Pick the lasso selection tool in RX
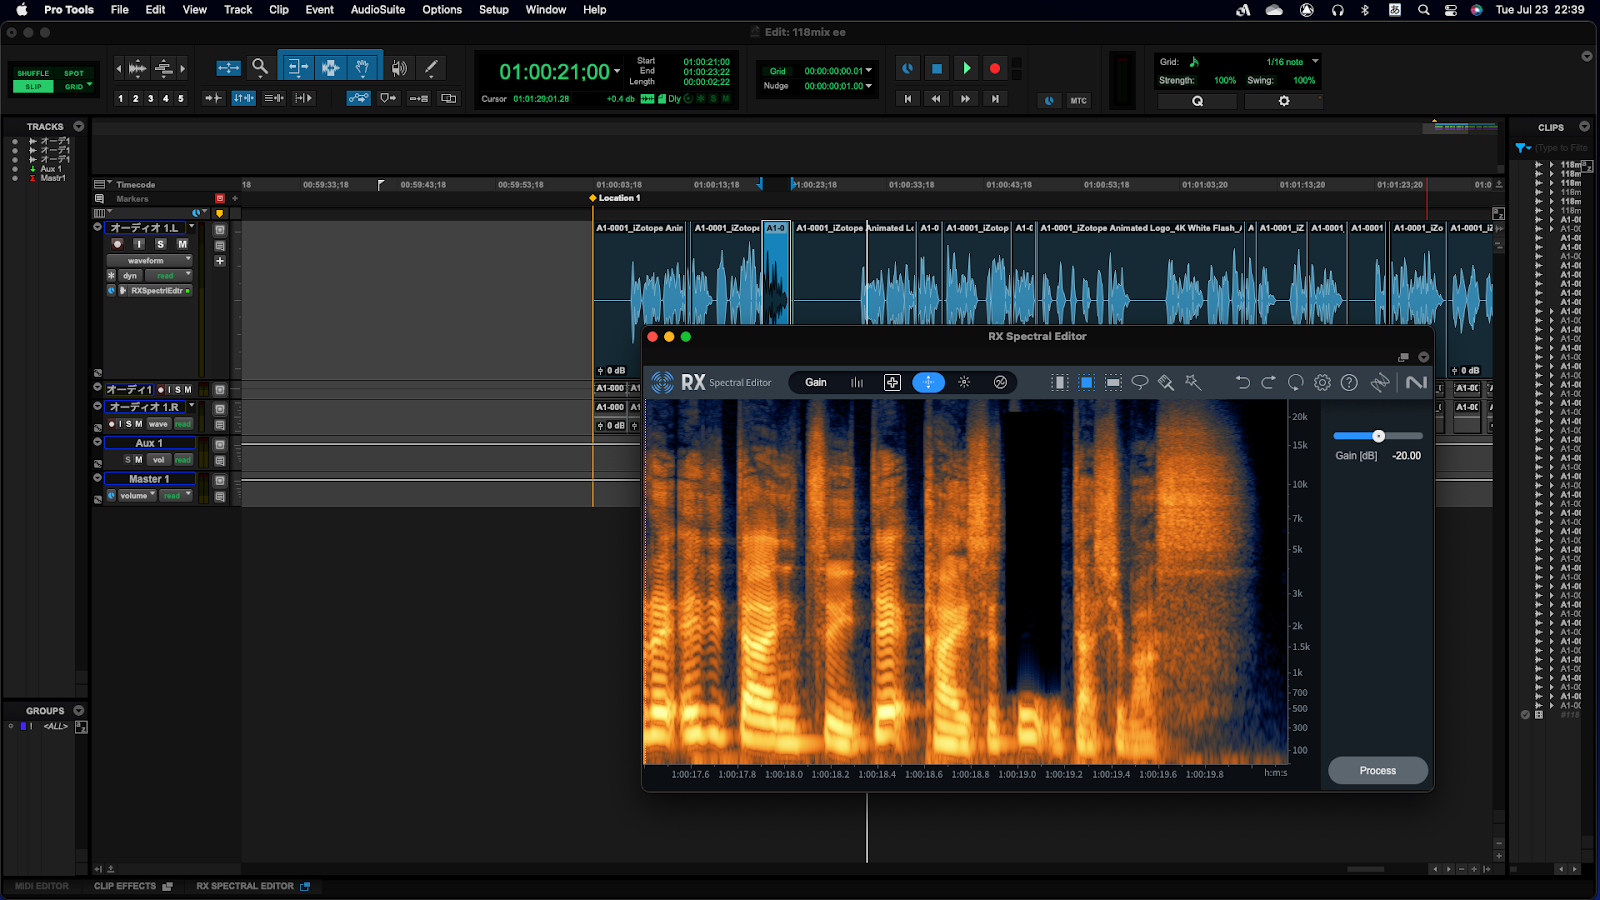This screenshot has height=900, width=1600. [x=1139, y=383]
